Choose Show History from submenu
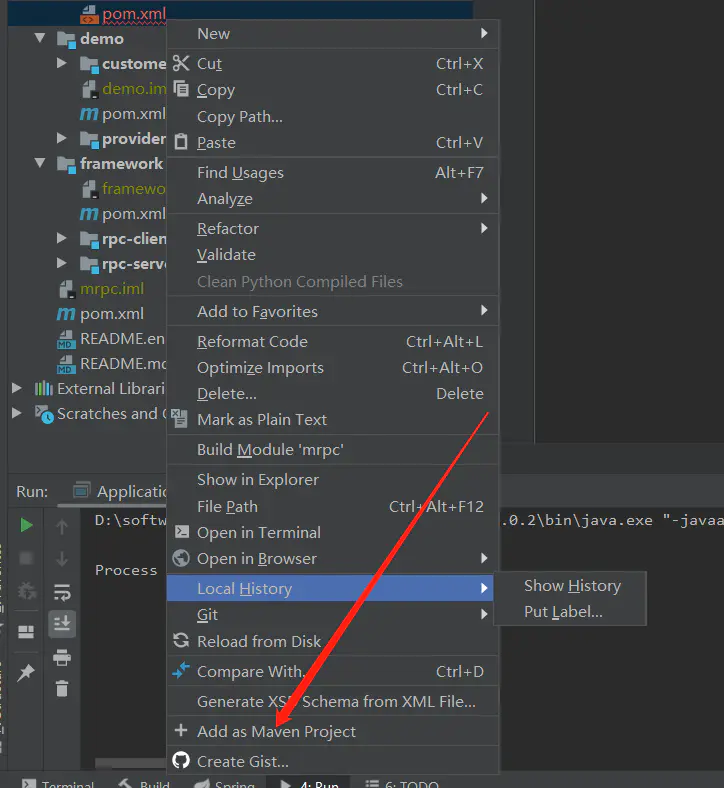This screenshot has width=724, height=788. point(572,585)
